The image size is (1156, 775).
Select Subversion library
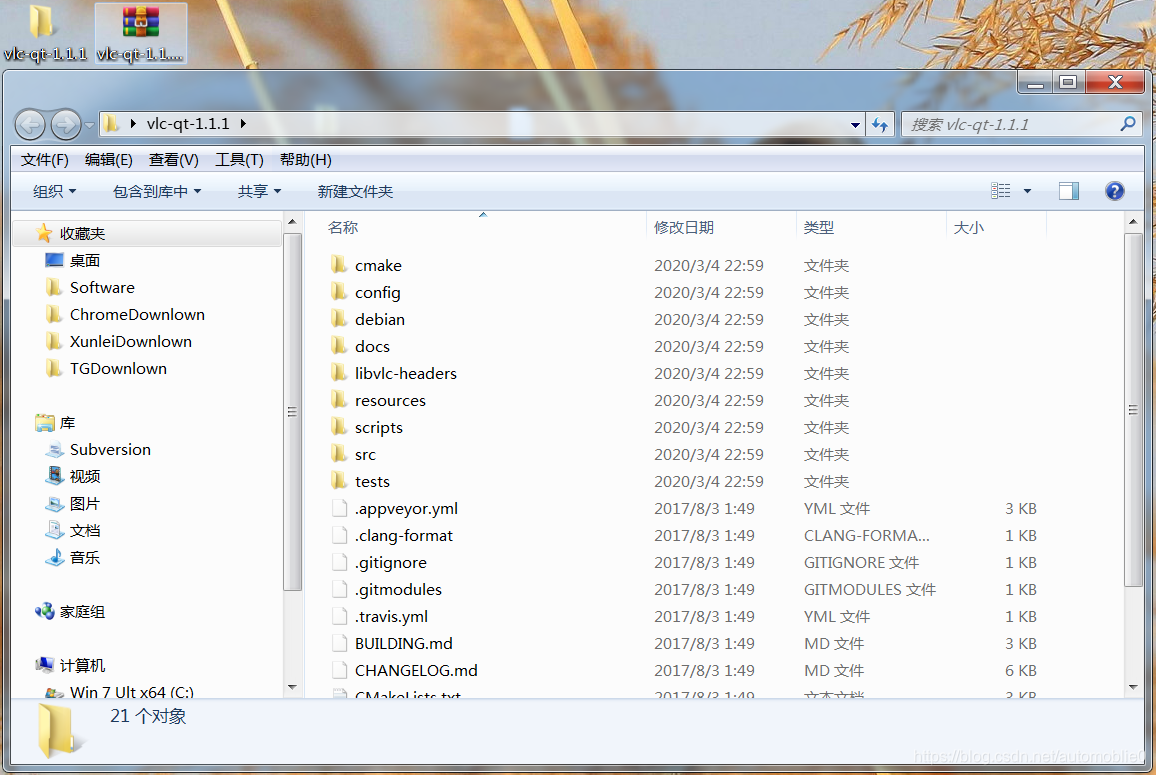(110, 450)
